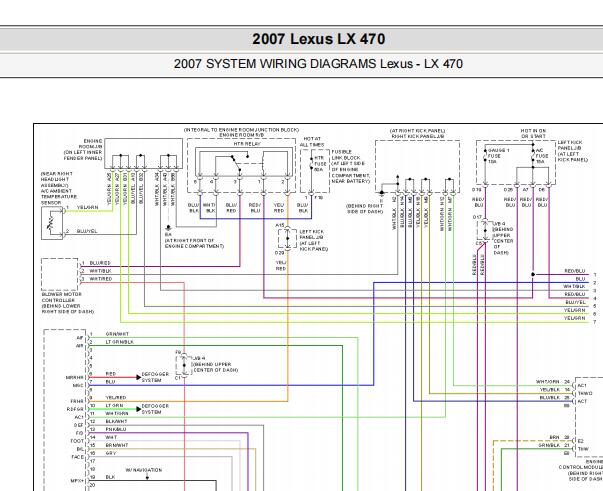Screen dimensions: 603x491
Task: Select the 'HOT AT ALL TIMES' label
Action: 312,141
